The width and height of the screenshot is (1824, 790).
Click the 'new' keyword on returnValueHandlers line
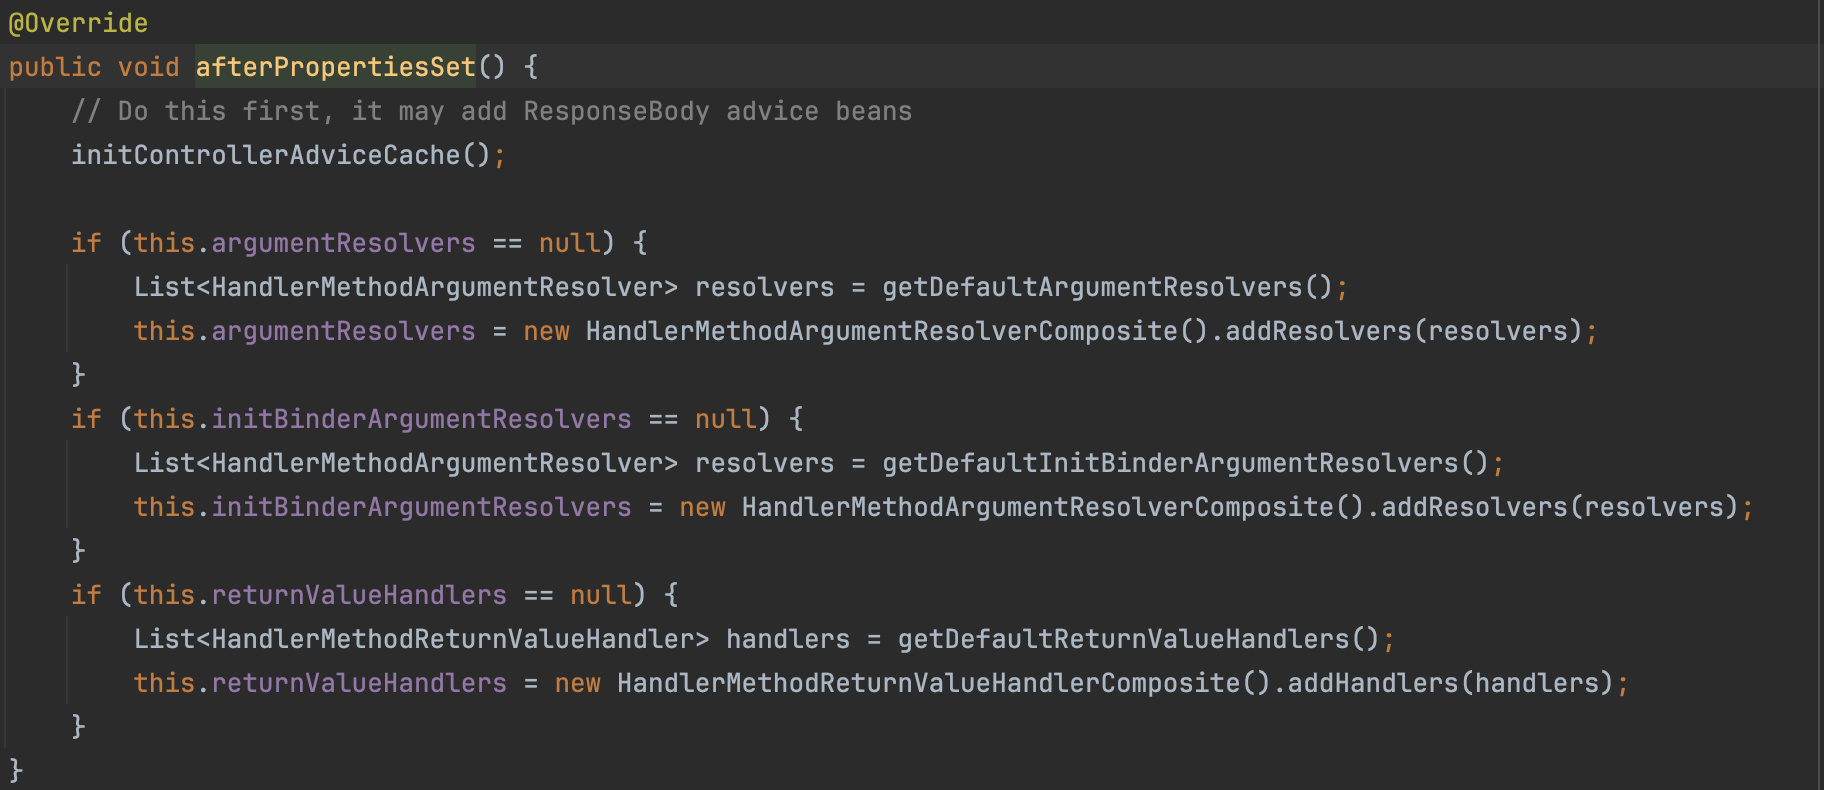coord(578,683)
